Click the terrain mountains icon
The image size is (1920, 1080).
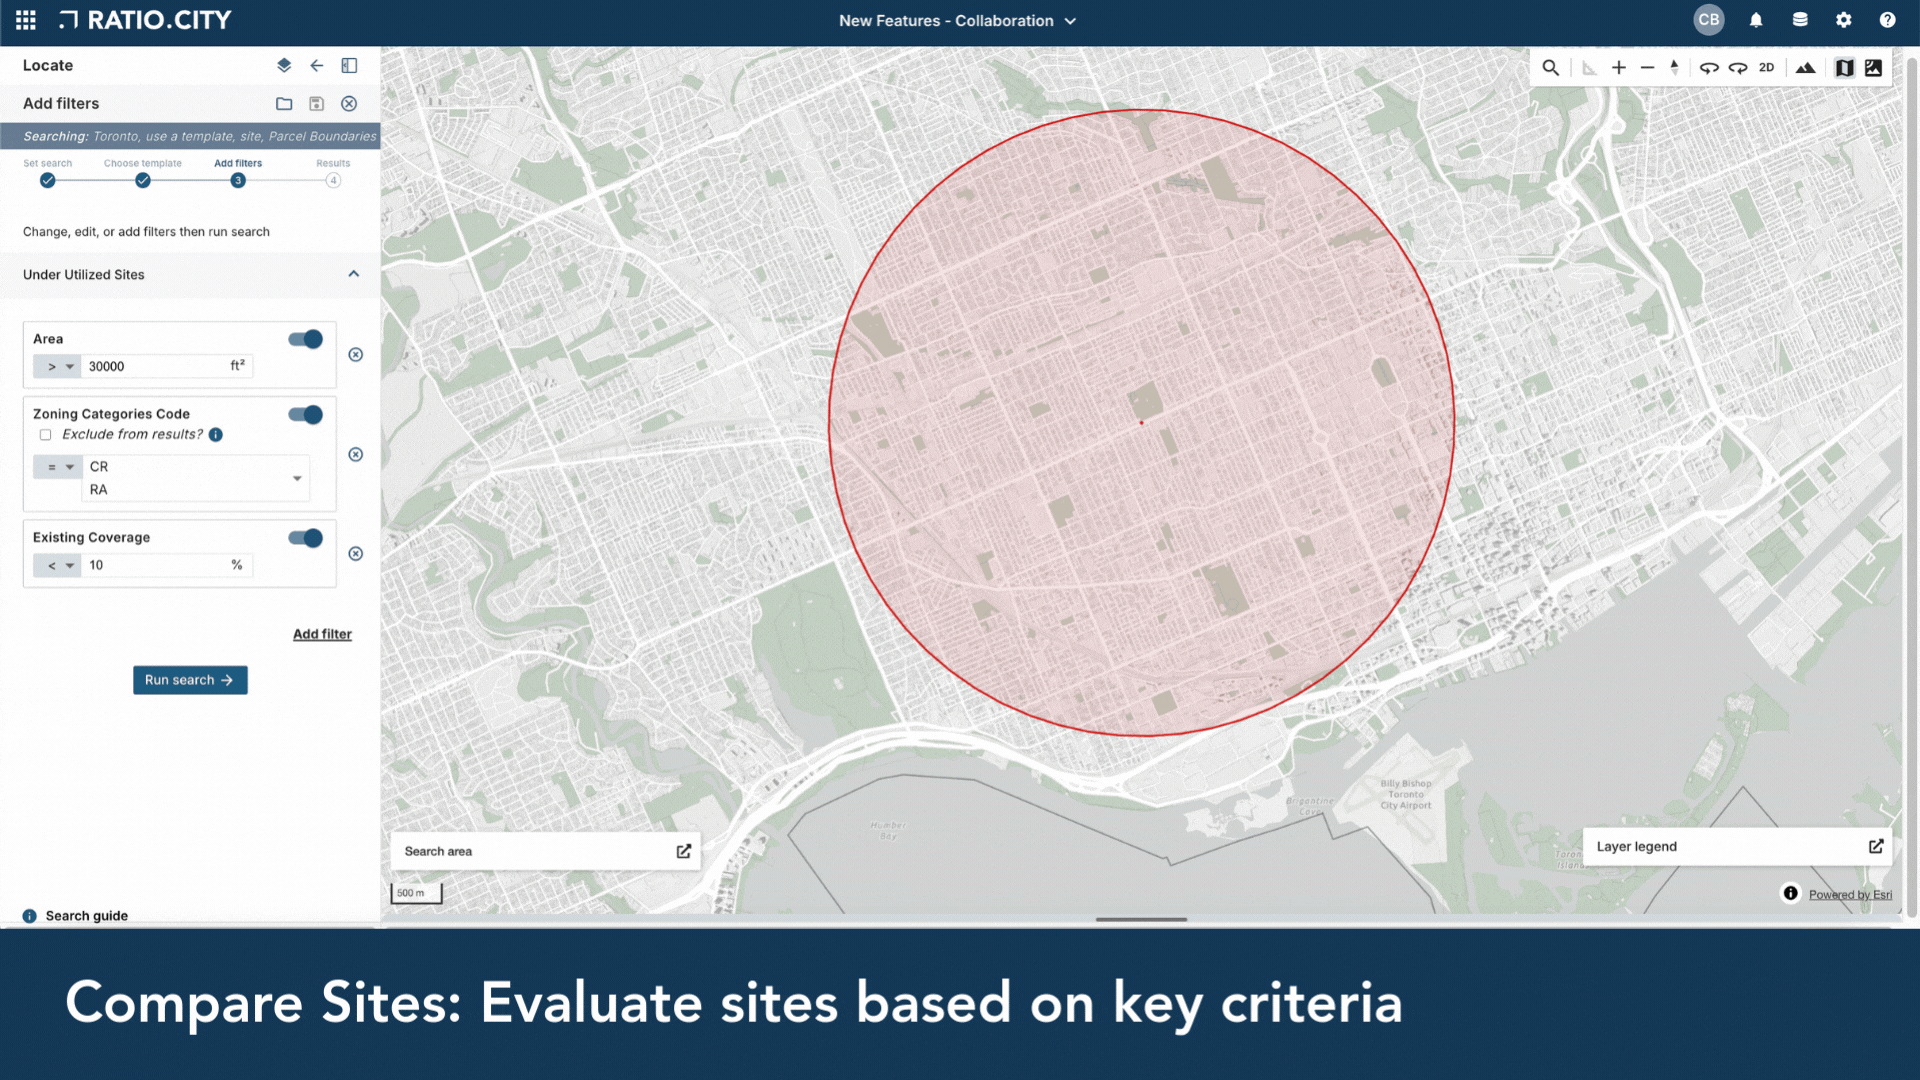tap(1805, 68)
